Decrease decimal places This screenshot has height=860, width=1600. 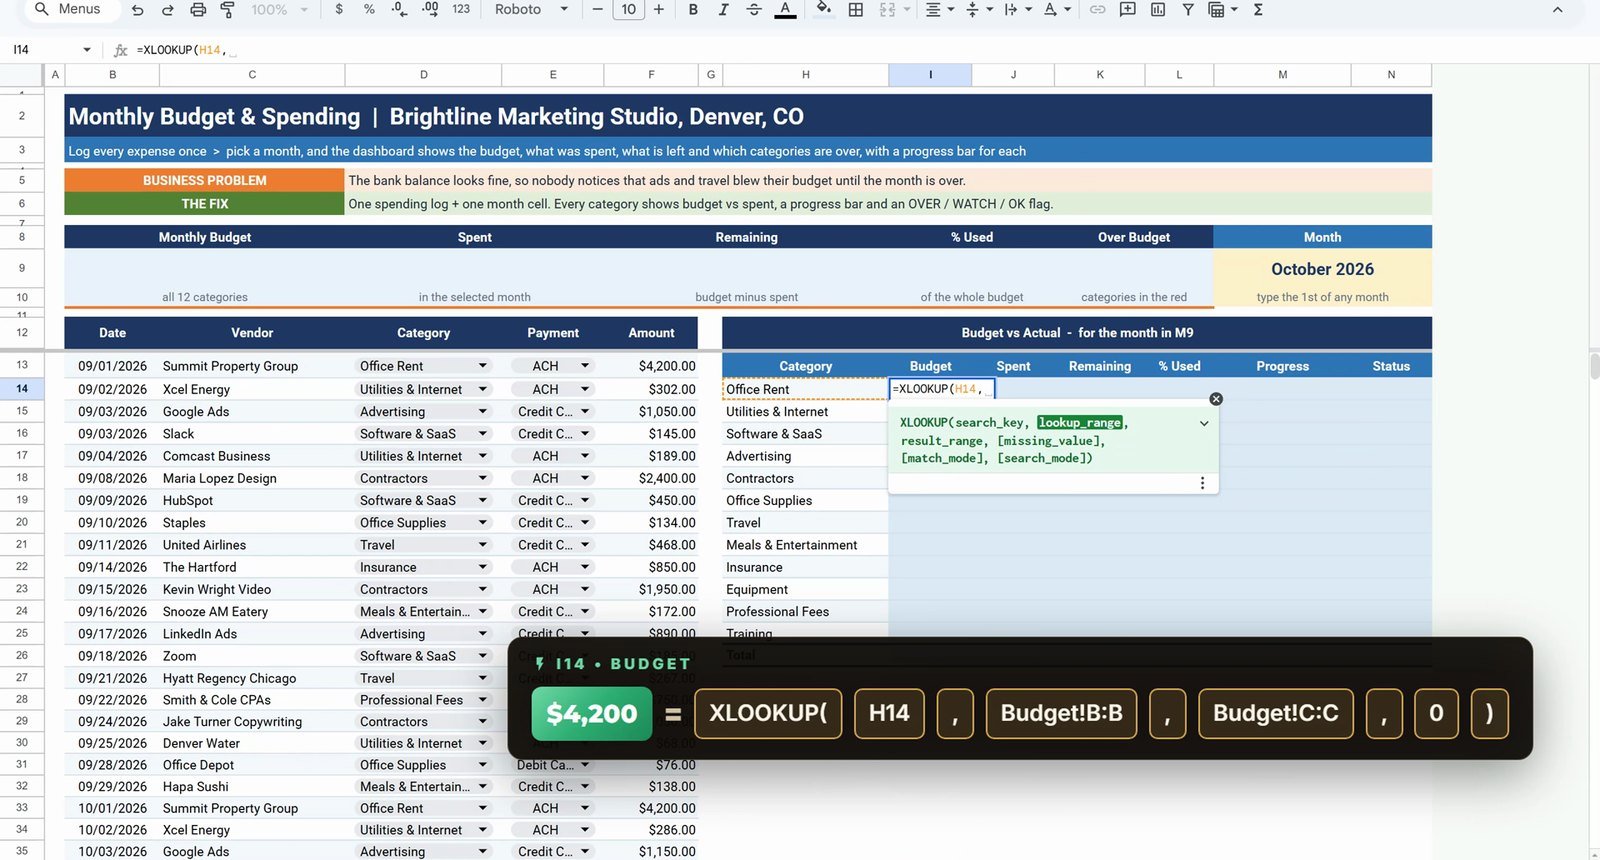pyautogui.click(x=399, y=10)
